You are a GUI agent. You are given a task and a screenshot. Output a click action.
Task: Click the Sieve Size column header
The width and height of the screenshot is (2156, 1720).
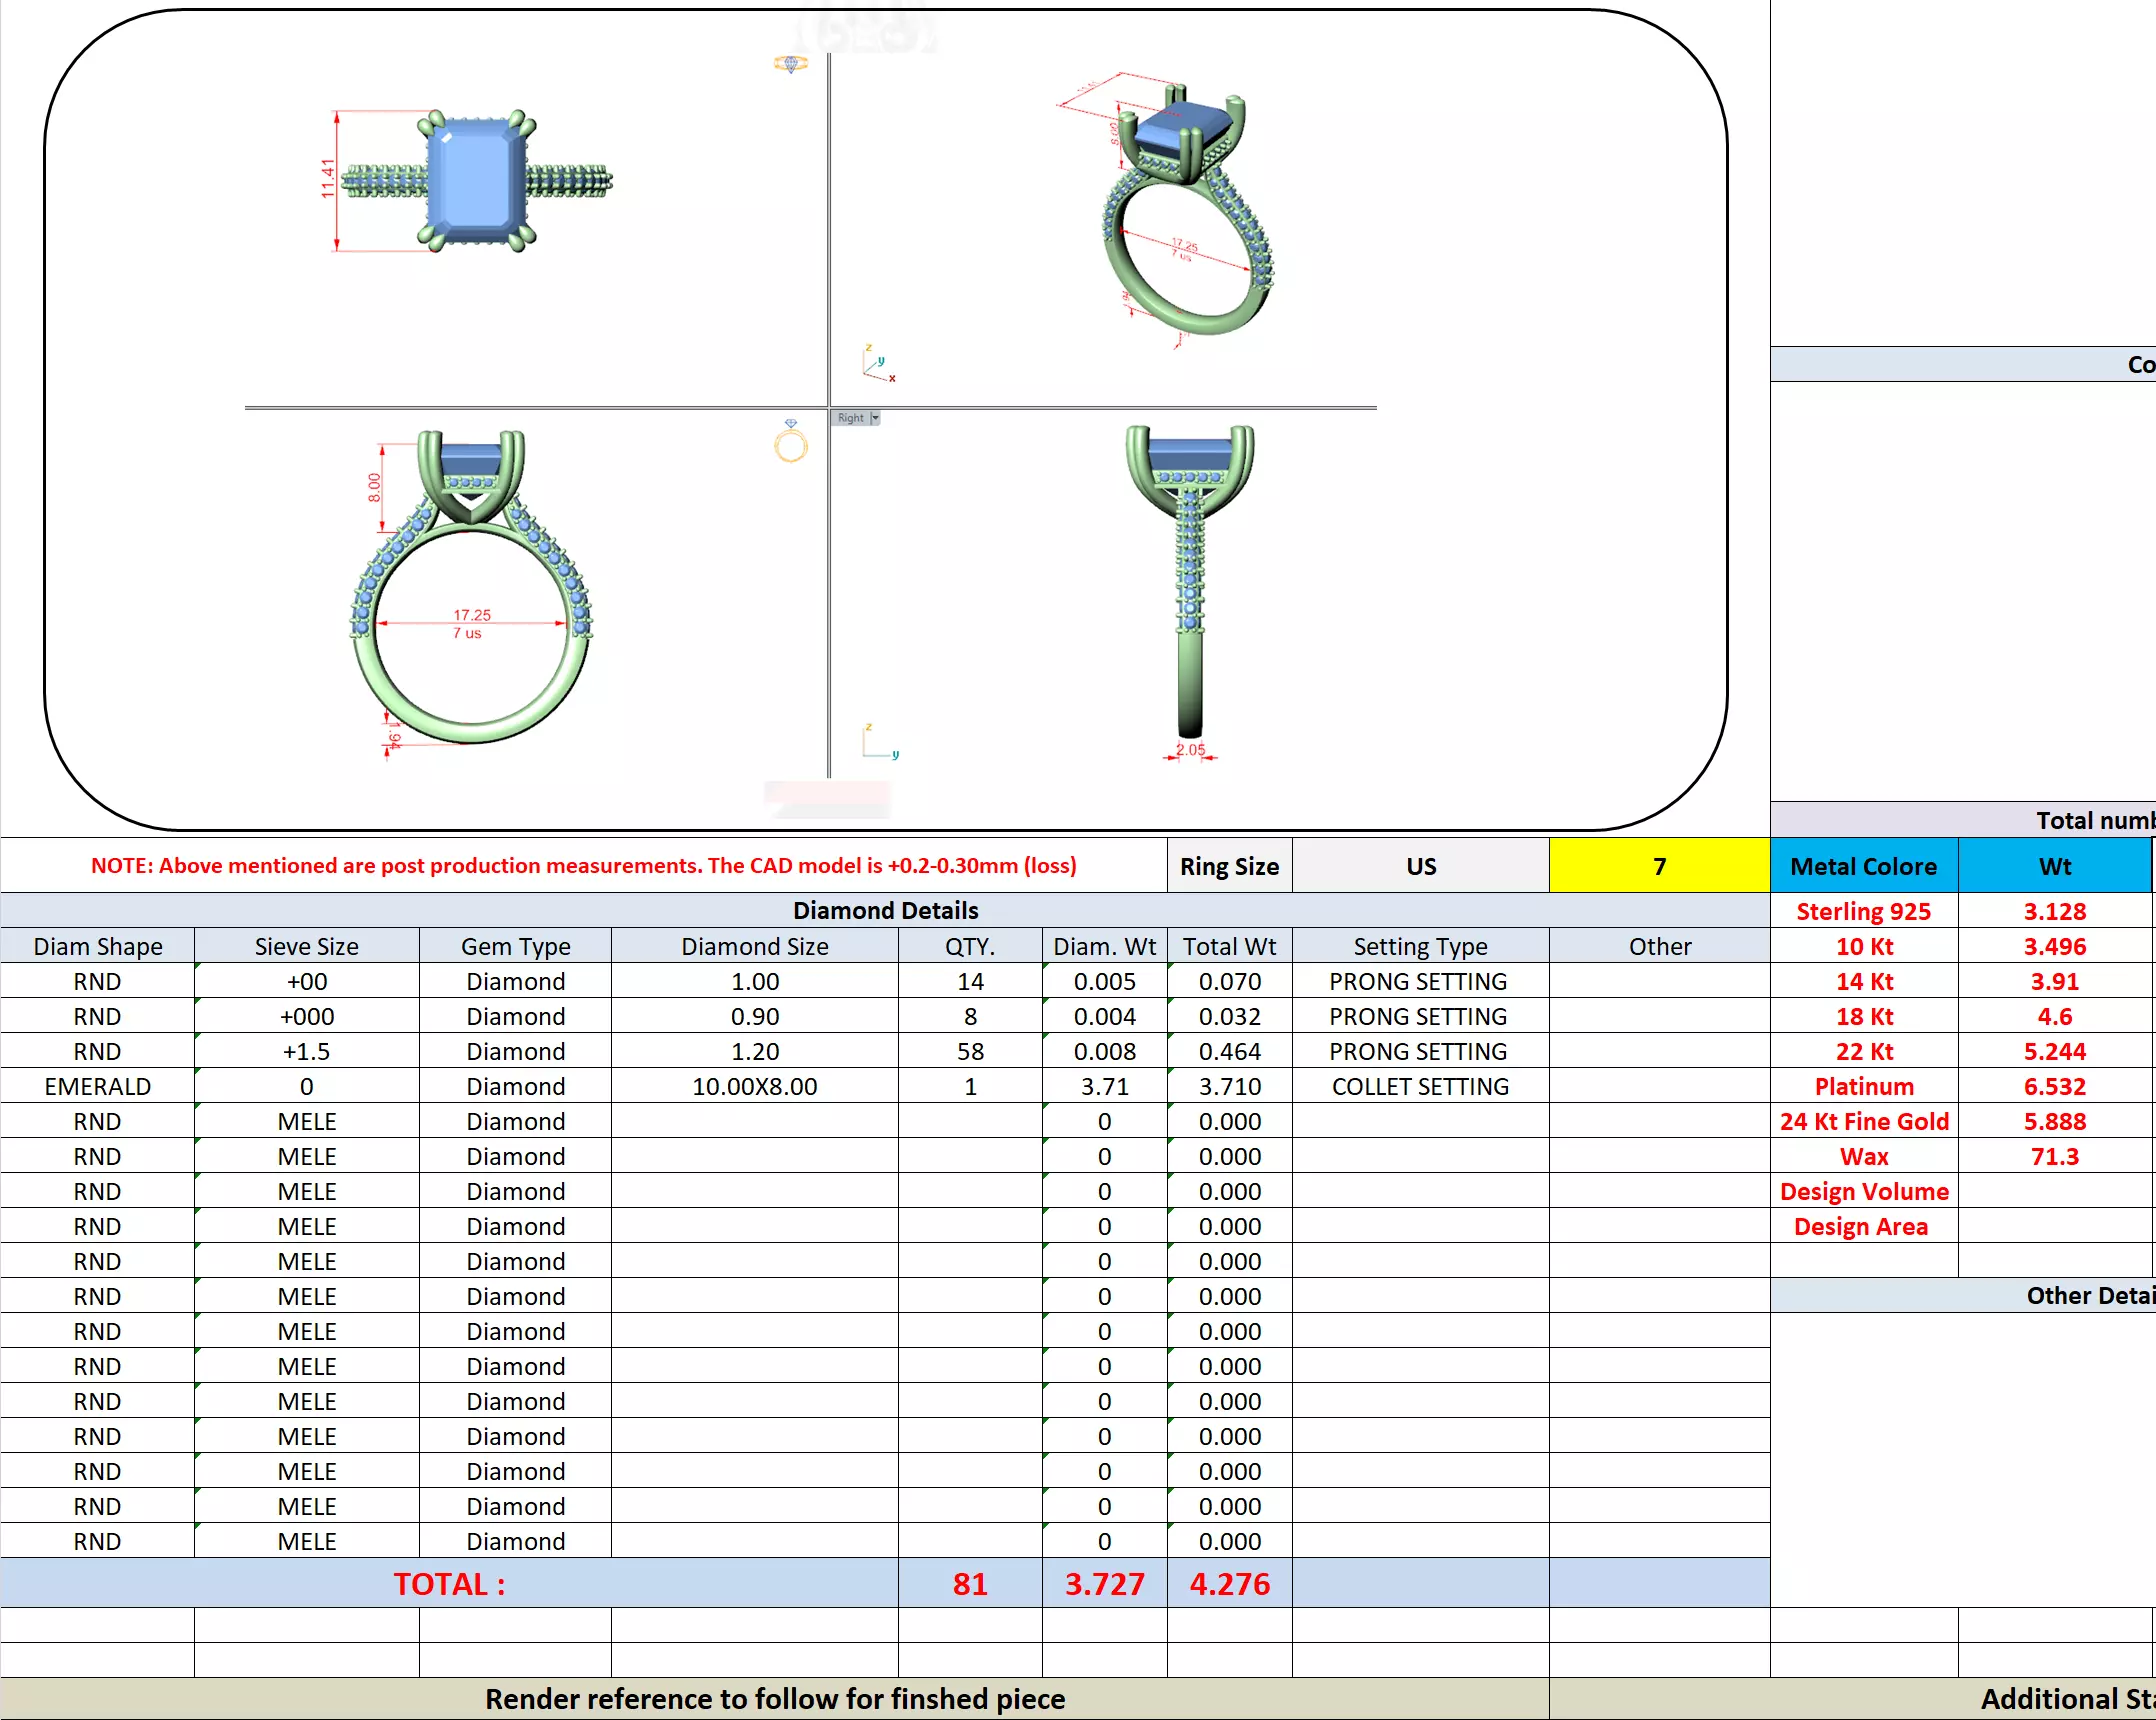click(x=306, y=946)
